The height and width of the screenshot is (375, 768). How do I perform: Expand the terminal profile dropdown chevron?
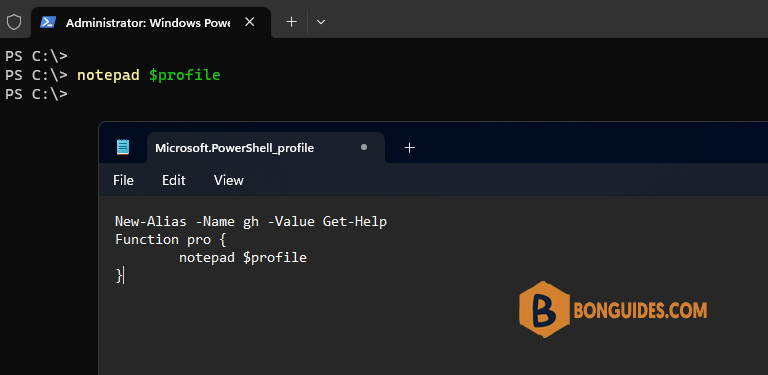point(321,22)
